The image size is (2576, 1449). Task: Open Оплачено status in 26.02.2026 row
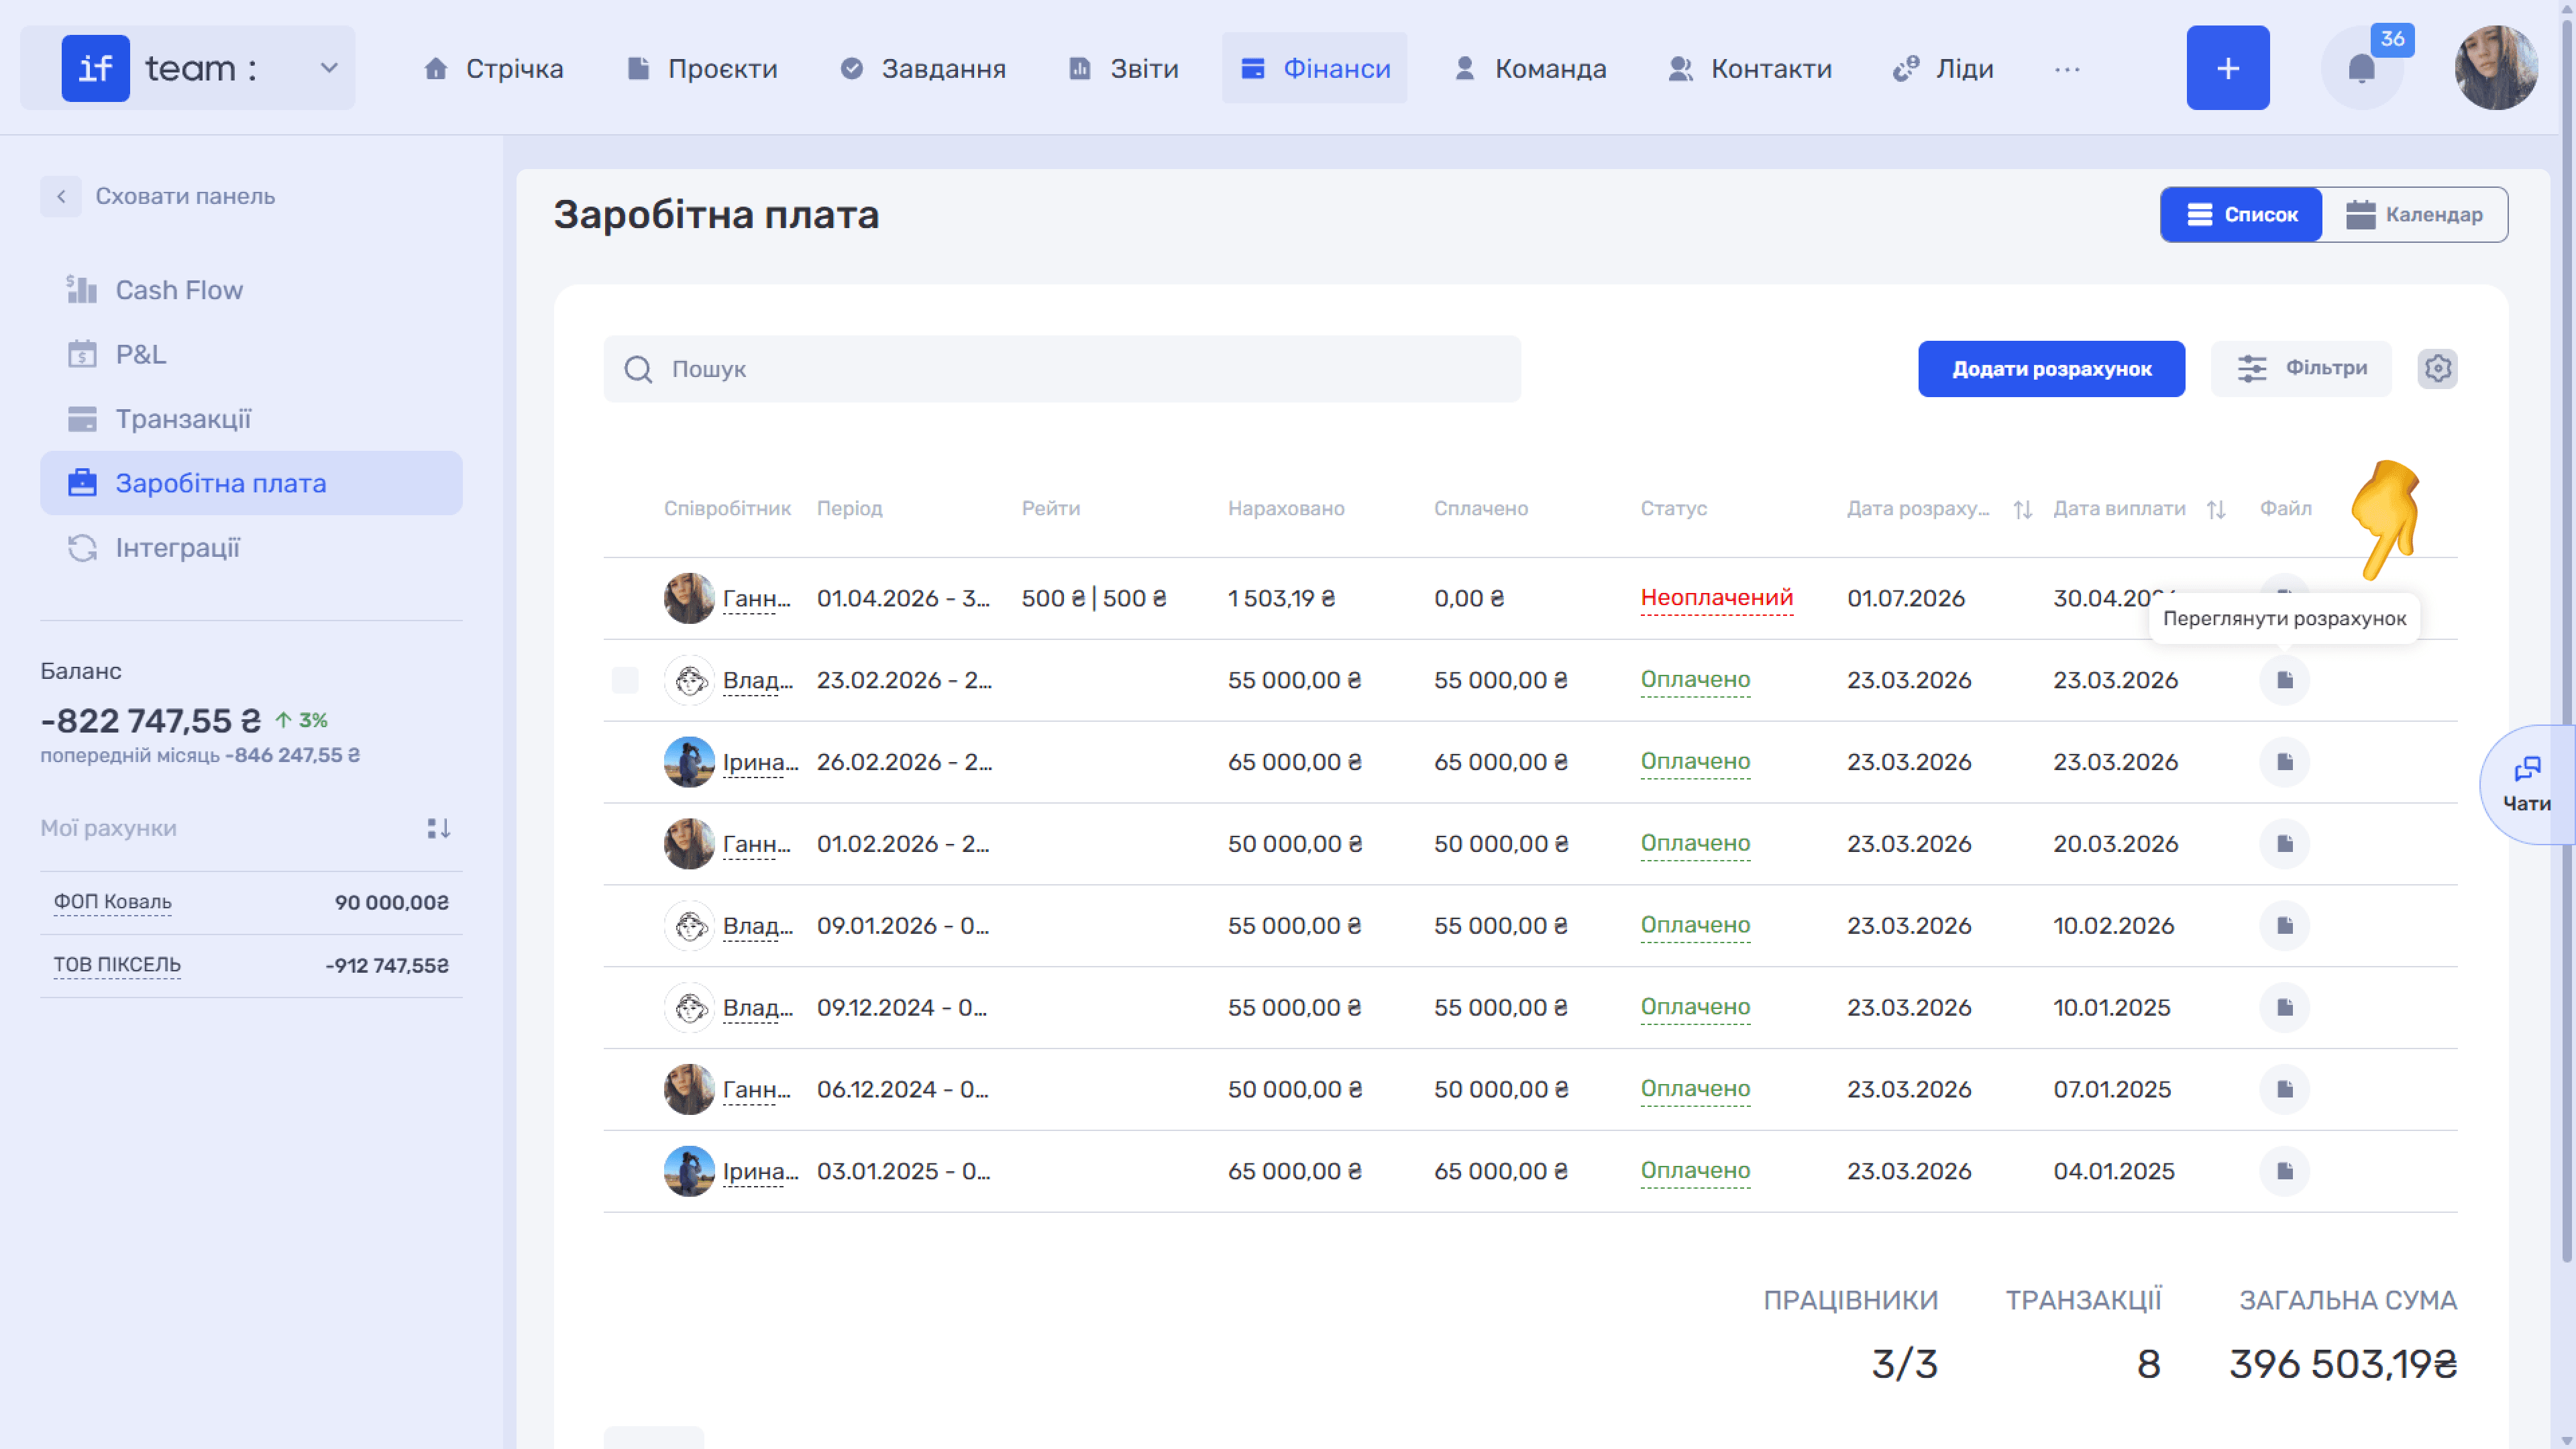tap(1695, 762)
